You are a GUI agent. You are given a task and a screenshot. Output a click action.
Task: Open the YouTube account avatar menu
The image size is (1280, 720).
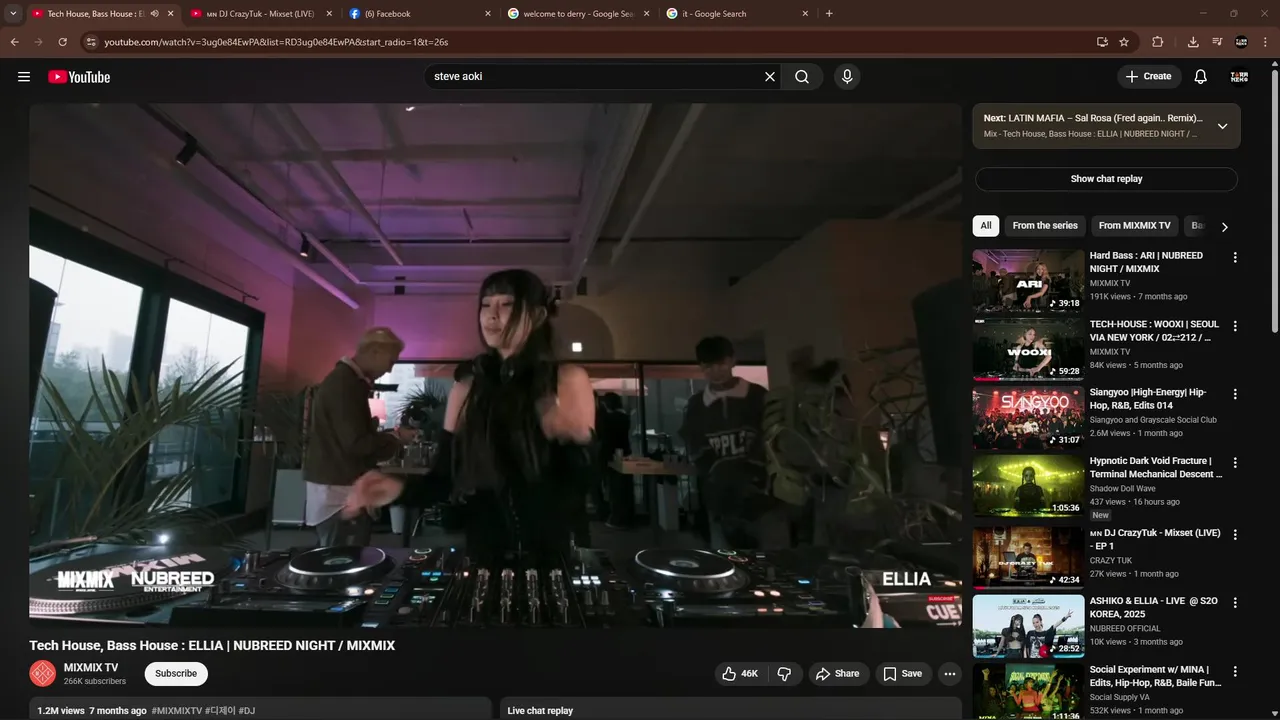(x=1239, y=77)
